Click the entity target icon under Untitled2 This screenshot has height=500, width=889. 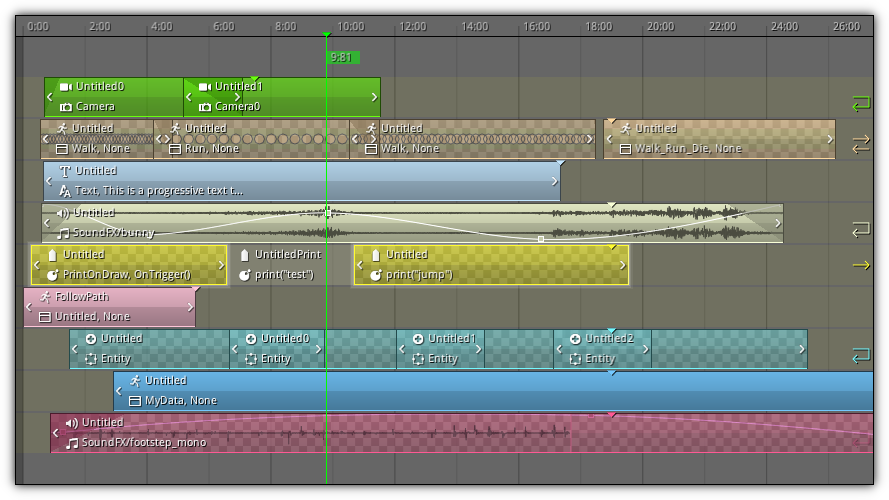pos(575,359)
